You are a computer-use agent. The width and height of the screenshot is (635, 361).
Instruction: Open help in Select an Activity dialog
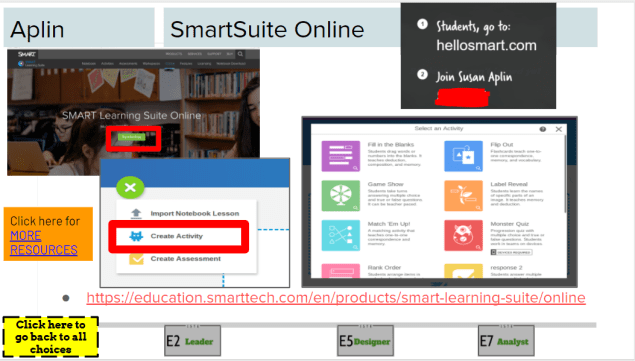543,129
